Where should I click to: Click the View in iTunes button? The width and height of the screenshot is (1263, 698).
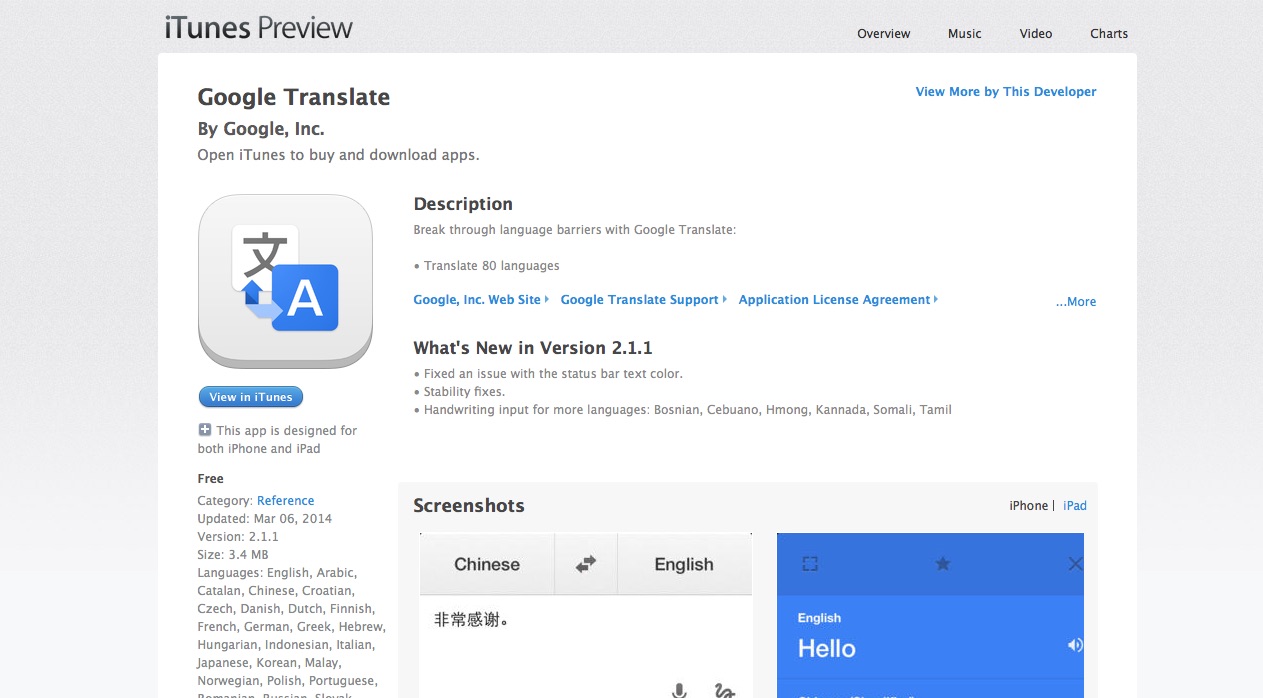(x=251, y=397)
